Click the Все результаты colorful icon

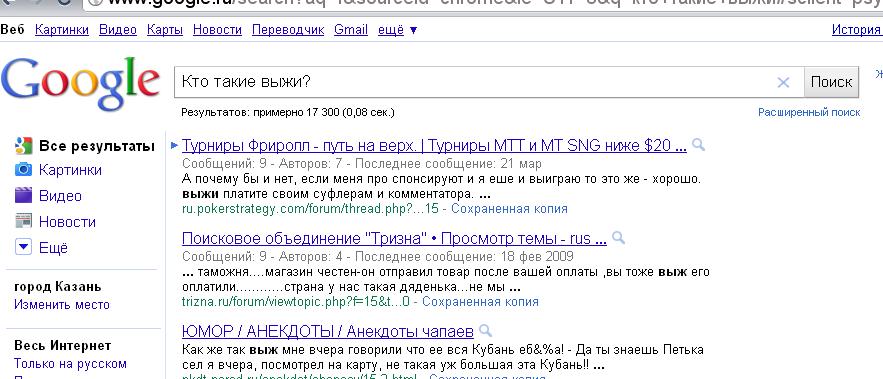click(x=23, y=146)
